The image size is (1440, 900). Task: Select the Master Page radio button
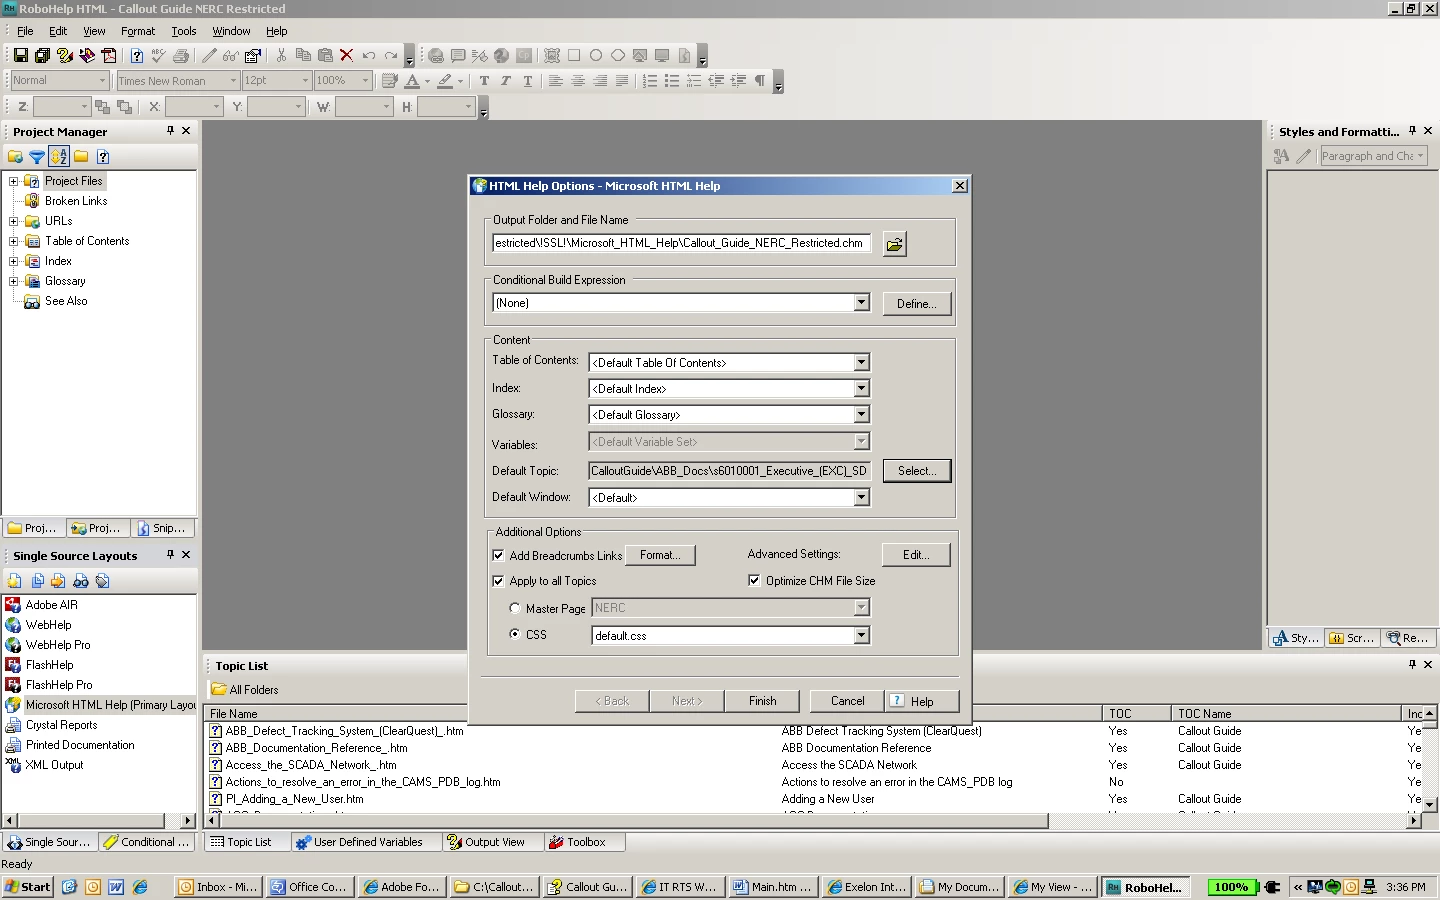(515, 608)
